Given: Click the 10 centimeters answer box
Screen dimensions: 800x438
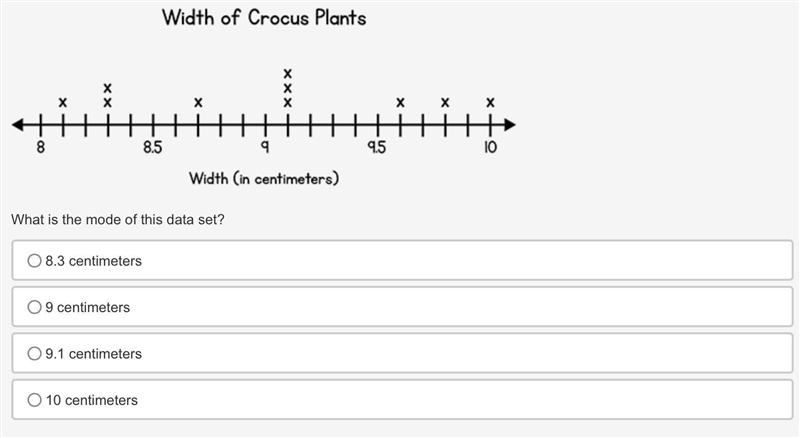Looking at the screenshot, I should tap(402, 400).
